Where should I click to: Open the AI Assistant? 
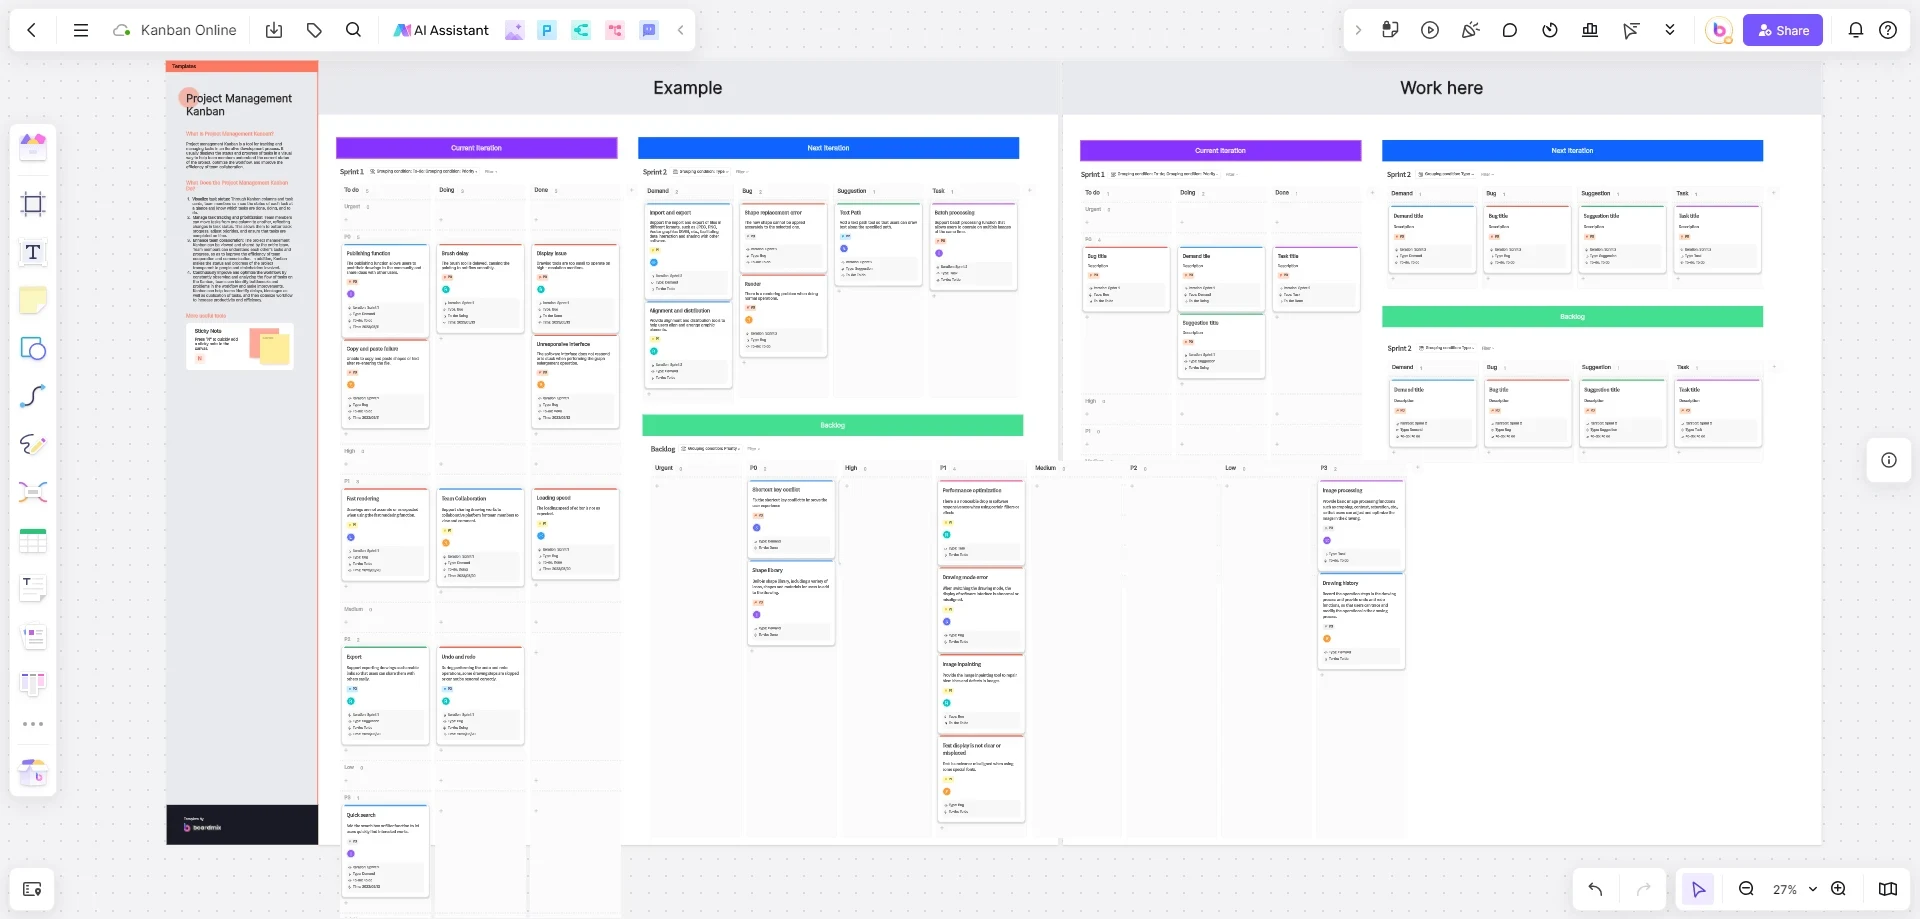pos(441,30)
